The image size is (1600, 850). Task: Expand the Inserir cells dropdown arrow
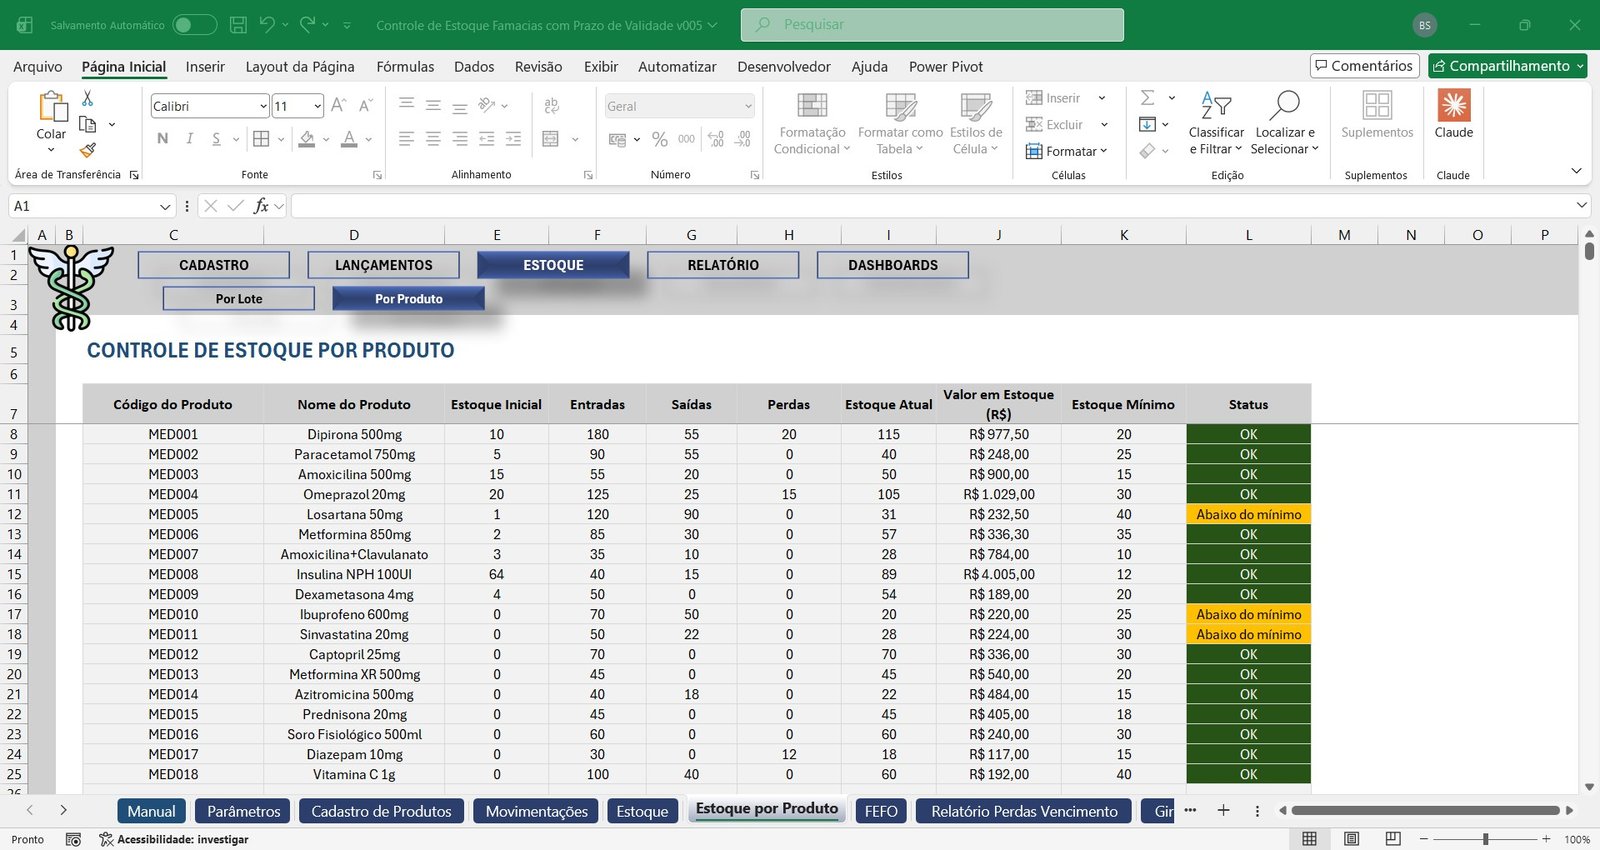[x=1102, y=98]
